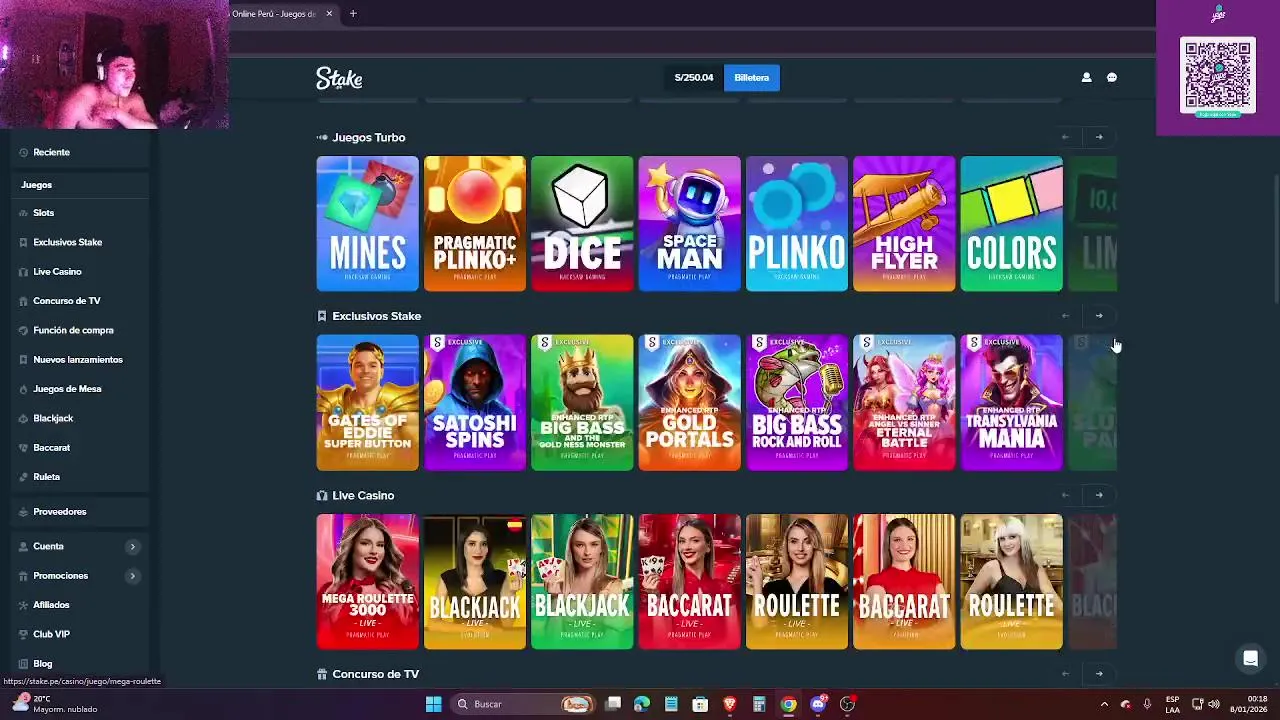Image resolution: width=1280 pixels, height=720 pixels.
Task: Select Afiliados in sidebar
Action: pos(51,605)
